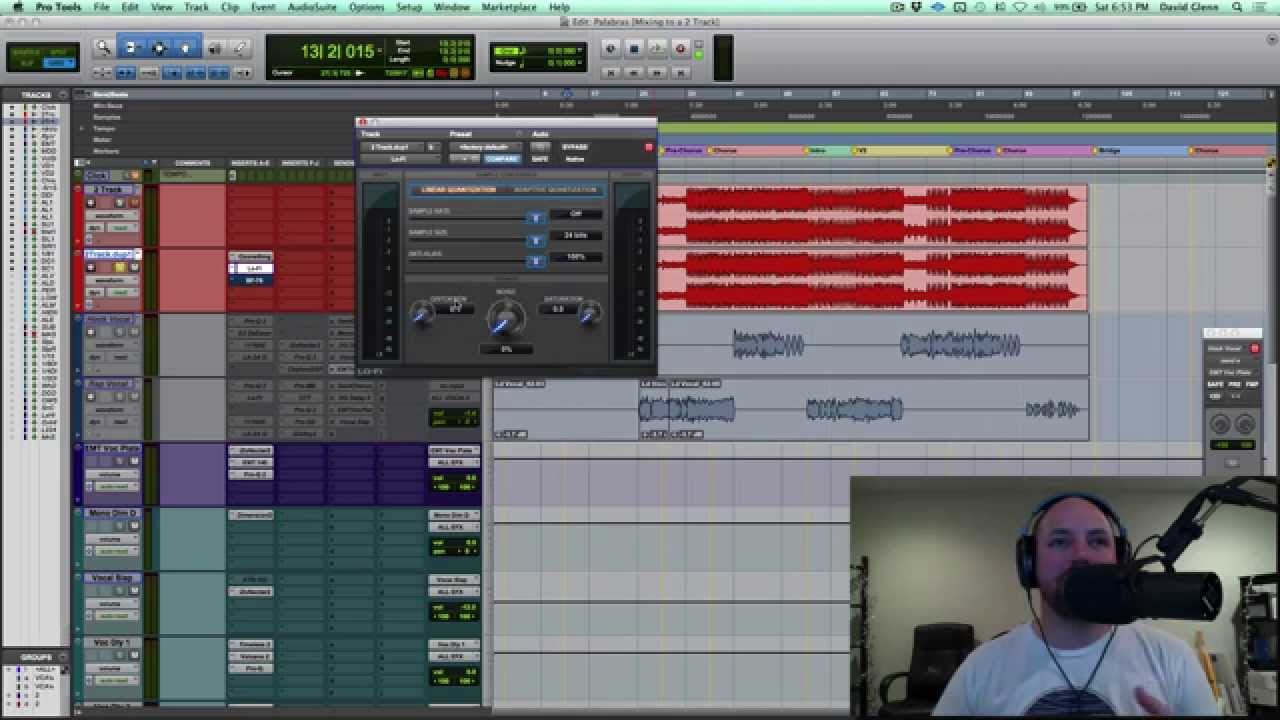Open the Marketplace menu
The image size is (1280, 720).
(x=508, y=7)
